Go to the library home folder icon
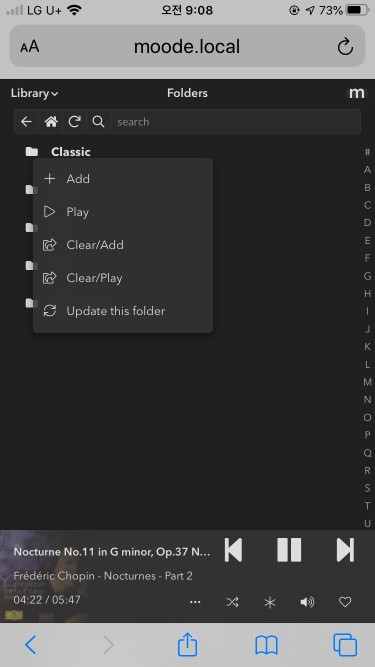The width and height of the screenshot is (375, 667). pyautogui.click(x=51, y=122)
